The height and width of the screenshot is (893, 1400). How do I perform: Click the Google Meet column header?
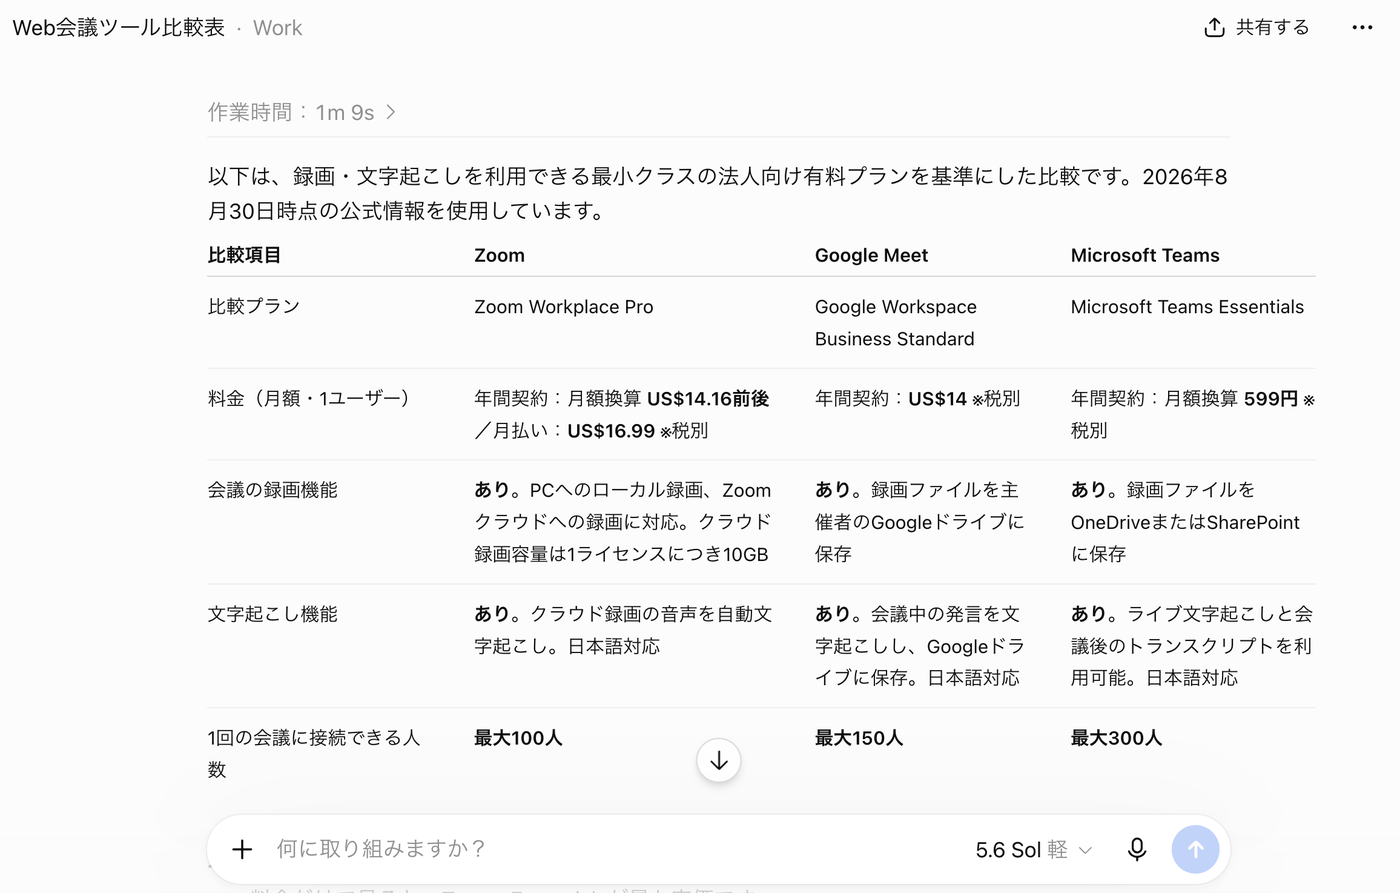coord(871,255)
